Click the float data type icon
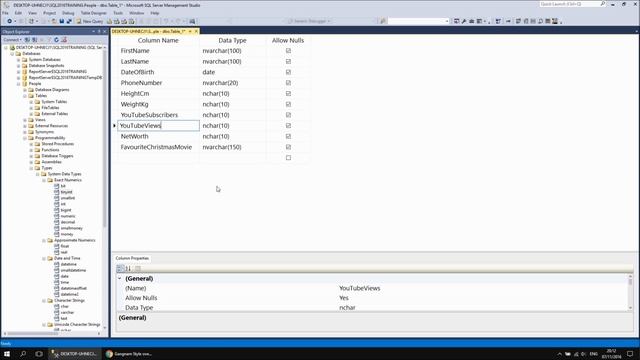 [x=57, y=246]
